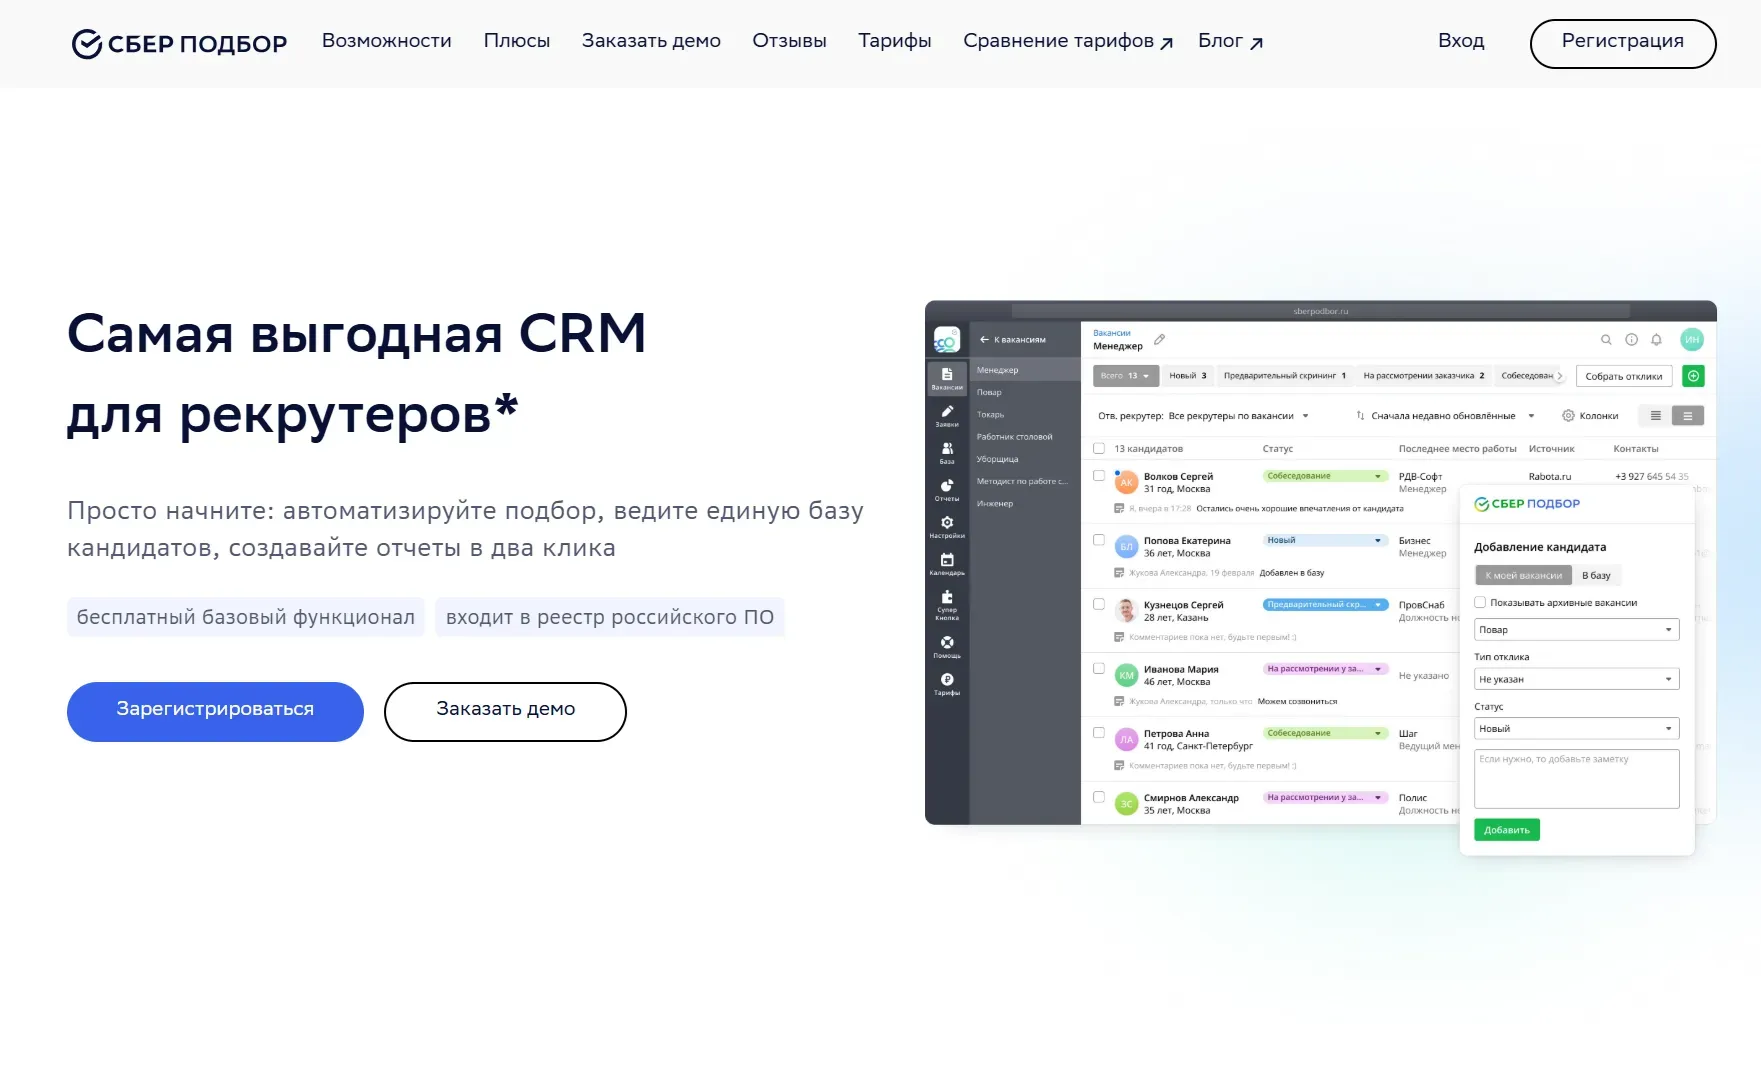Click the green plus add button

[1693, 376]
